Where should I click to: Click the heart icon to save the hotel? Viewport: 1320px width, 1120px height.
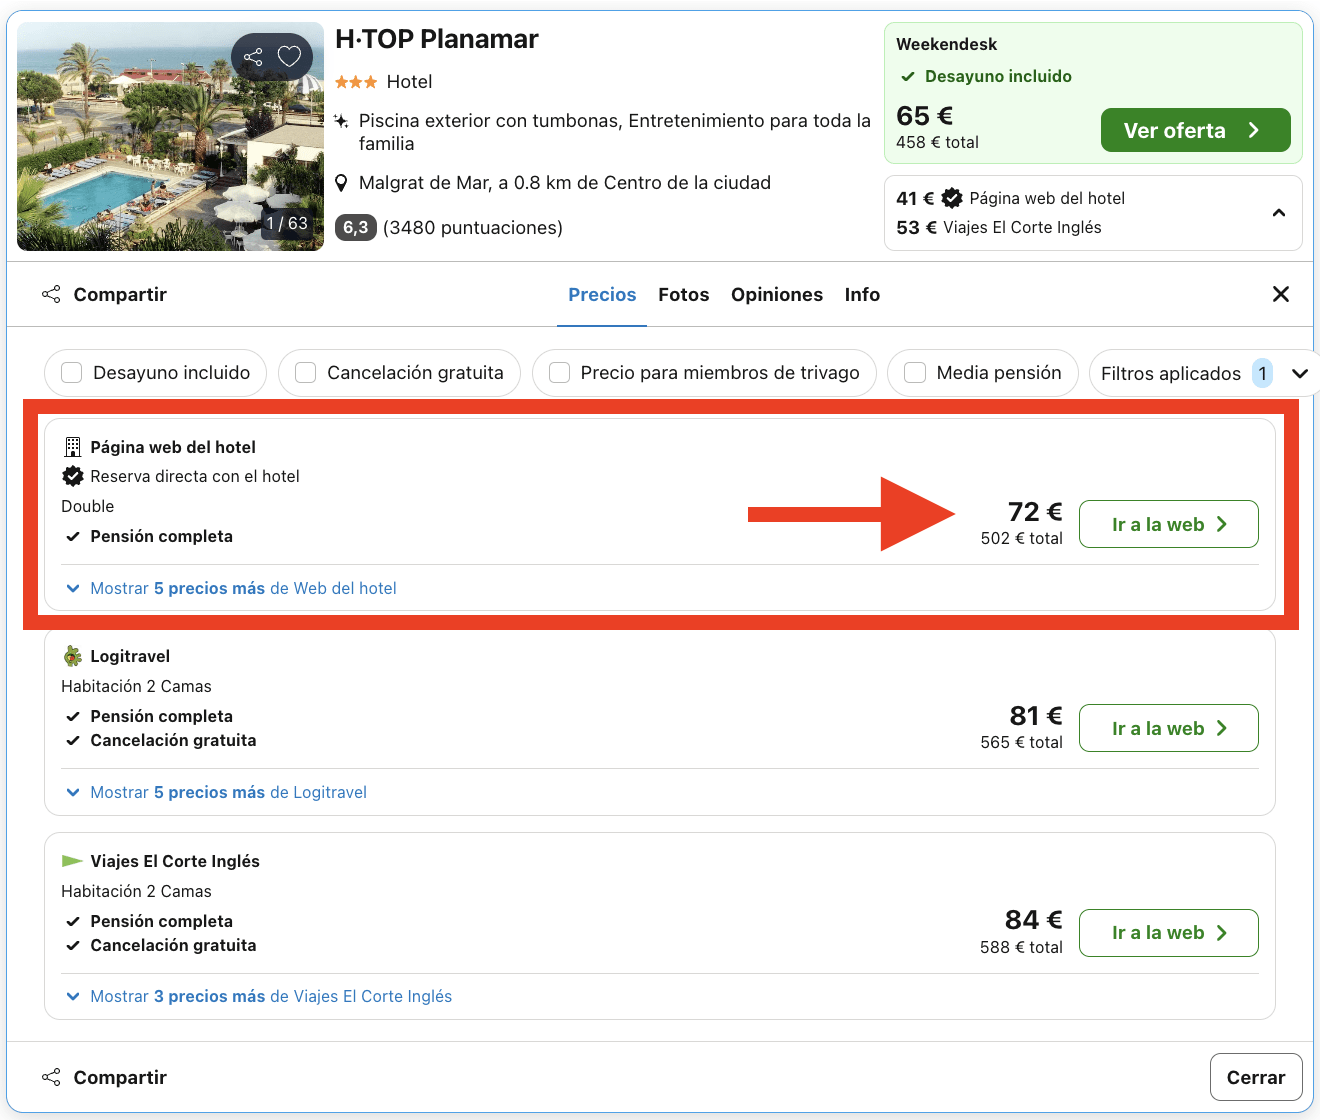coord(289,57)
